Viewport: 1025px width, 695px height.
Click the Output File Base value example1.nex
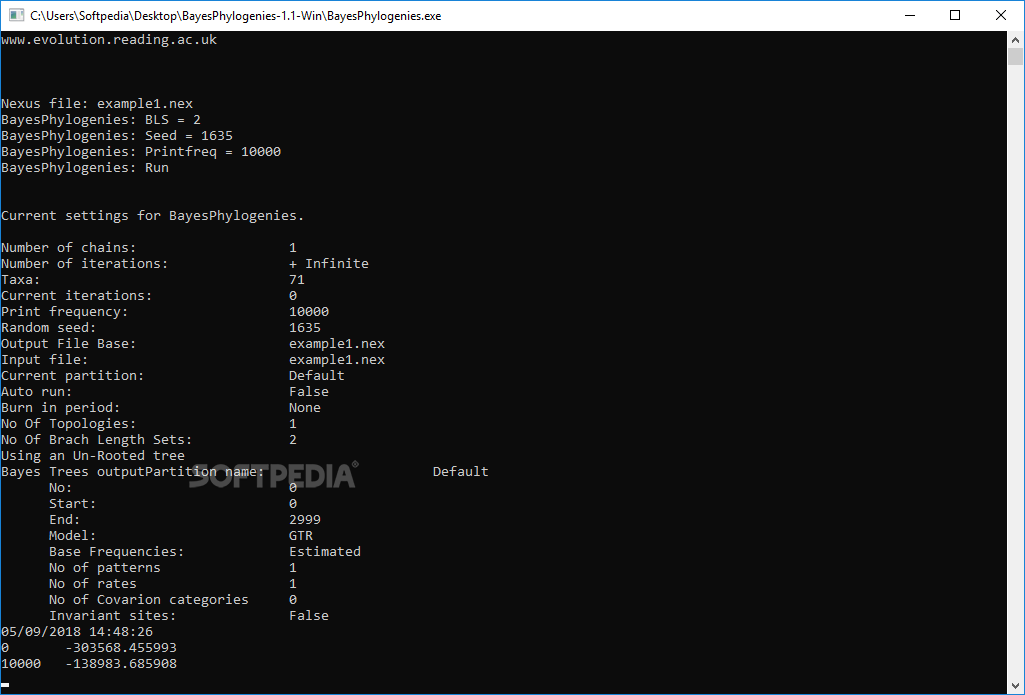[x=337, y=344]
